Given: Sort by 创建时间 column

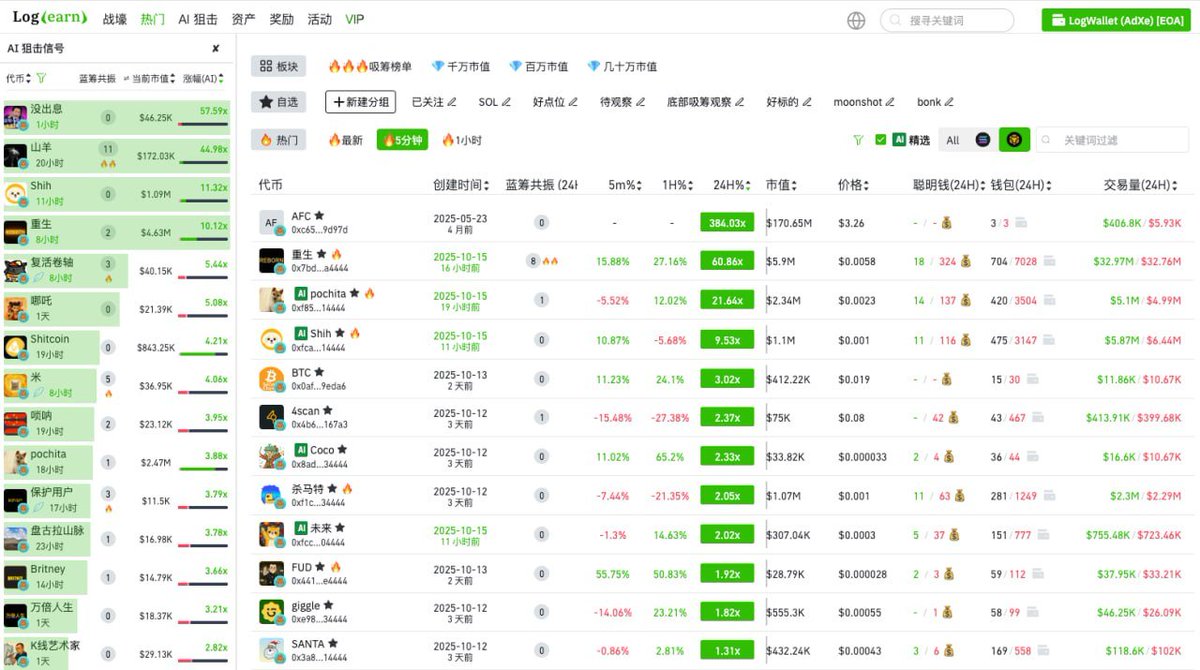Looking at the screenshot, I should (x=462, y=185).
